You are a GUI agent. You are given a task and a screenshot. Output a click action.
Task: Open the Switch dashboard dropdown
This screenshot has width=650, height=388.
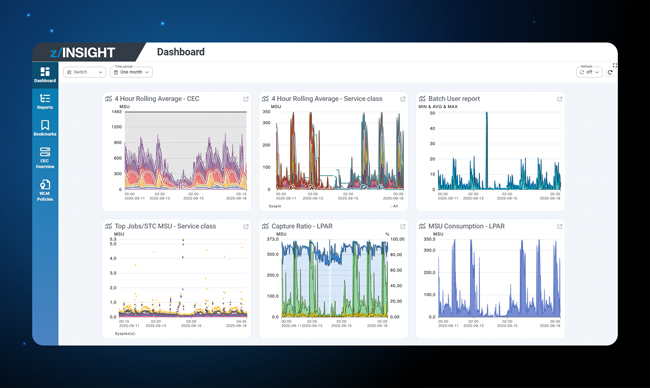click(x=85, y=72)
